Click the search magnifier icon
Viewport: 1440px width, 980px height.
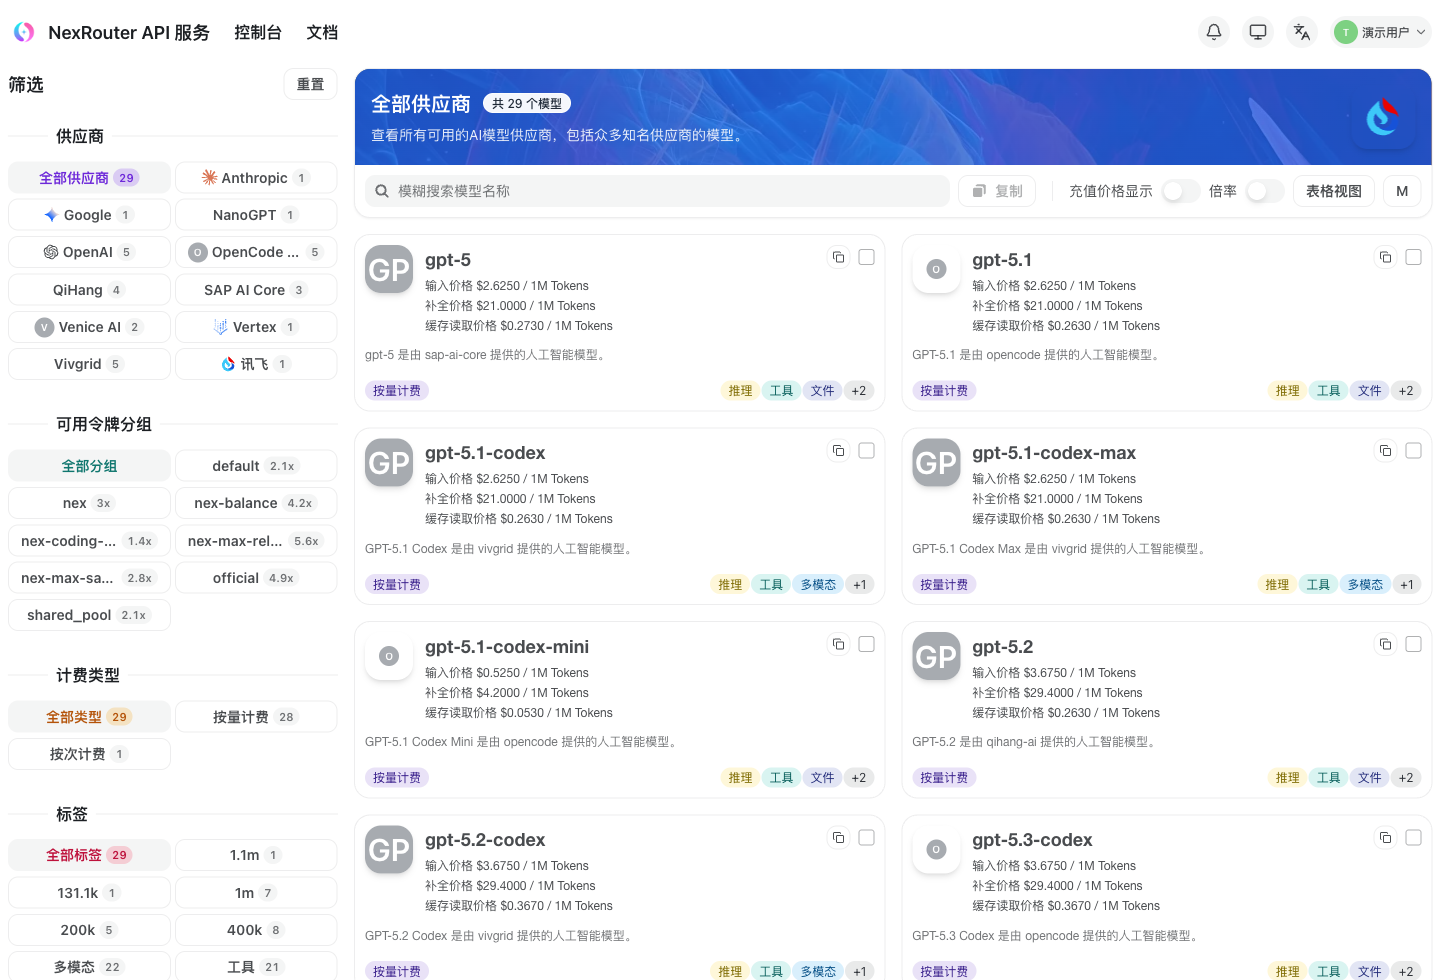click(382, 191)
